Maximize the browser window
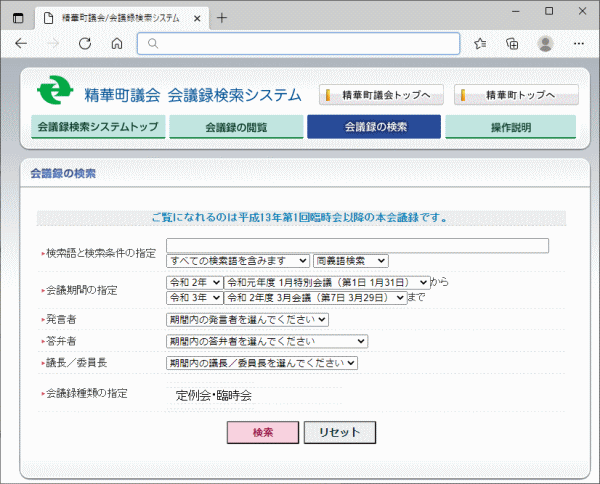 (x=549, y=11)
